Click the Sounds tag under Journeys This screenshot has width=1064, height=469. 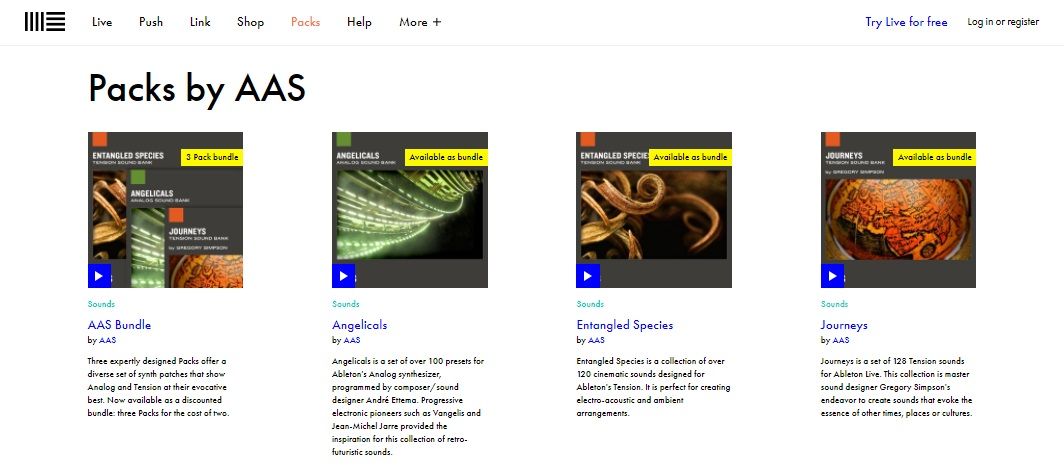[x=834, y=304]
